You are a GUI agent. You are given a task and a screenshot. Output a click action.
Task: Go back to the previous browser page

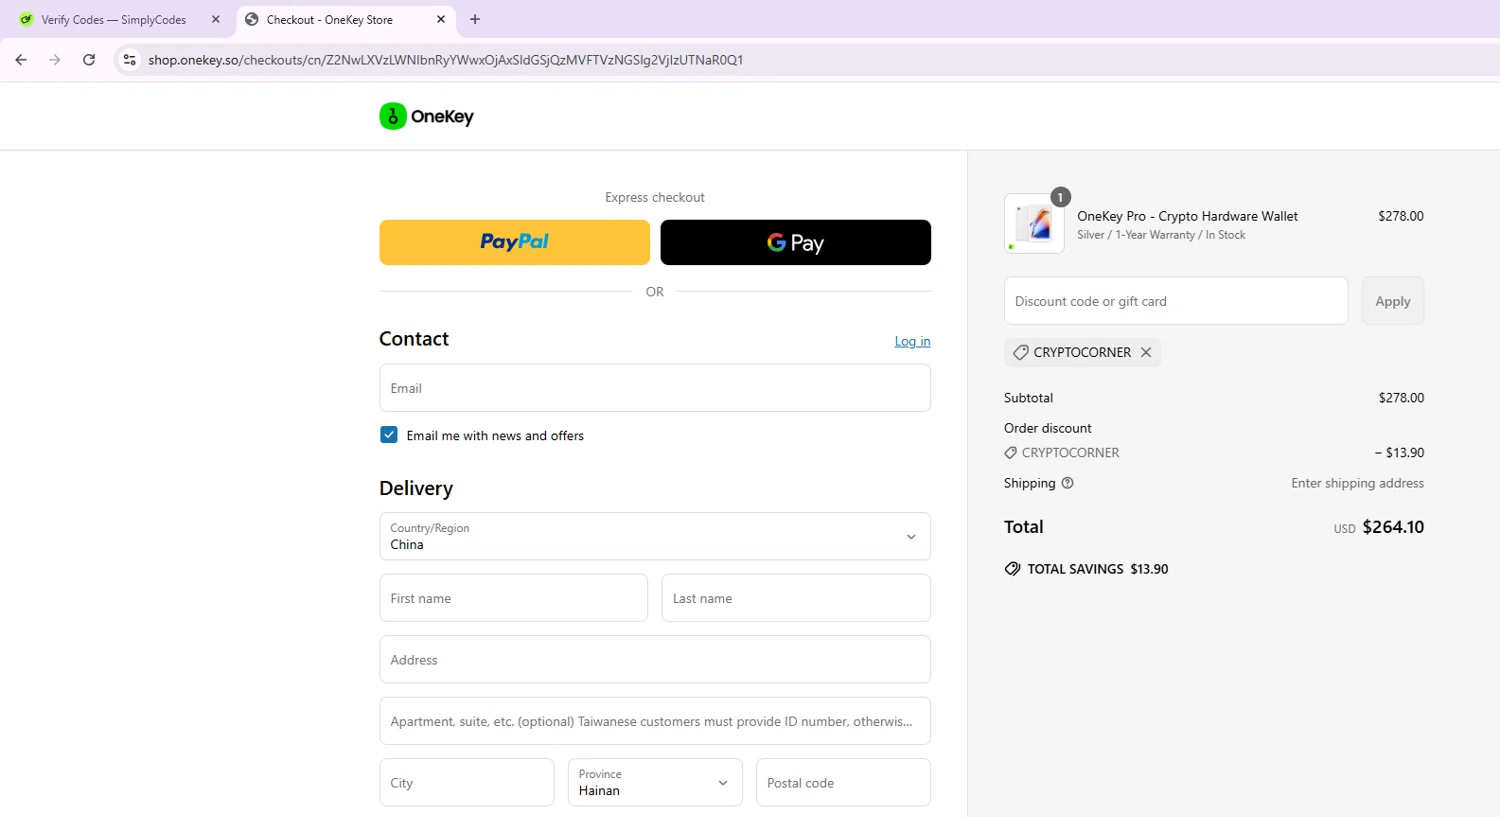tap(21, 60)
